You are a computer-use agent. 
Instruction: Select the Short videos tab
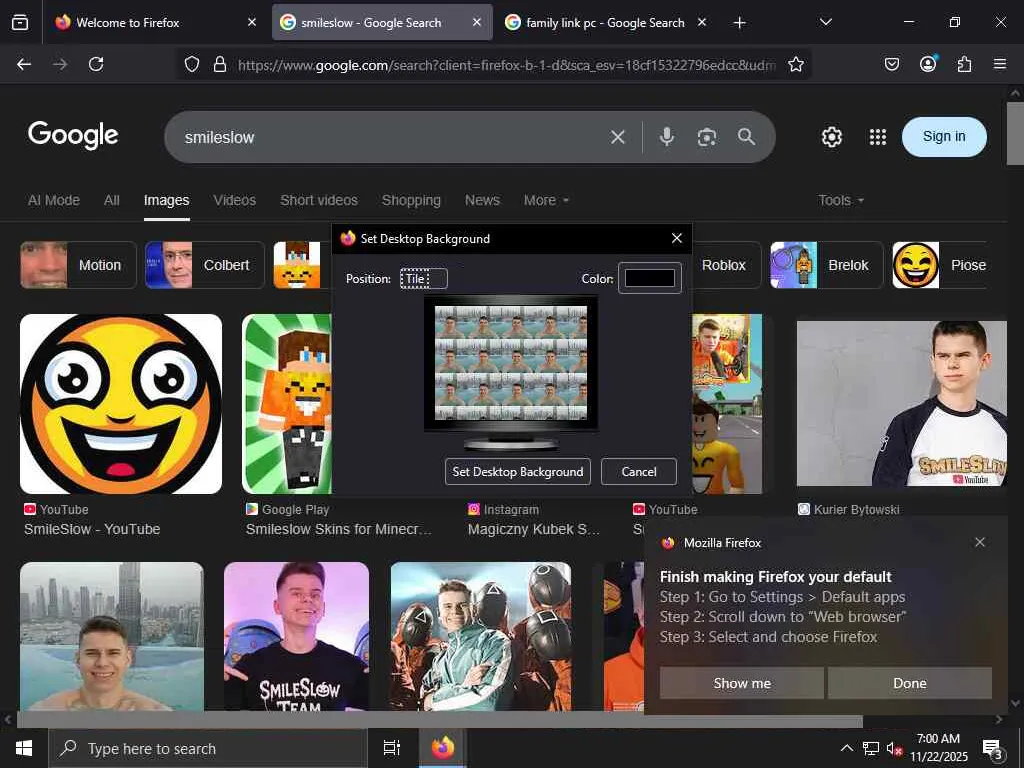pyautogui.click(x=319, y=200)
